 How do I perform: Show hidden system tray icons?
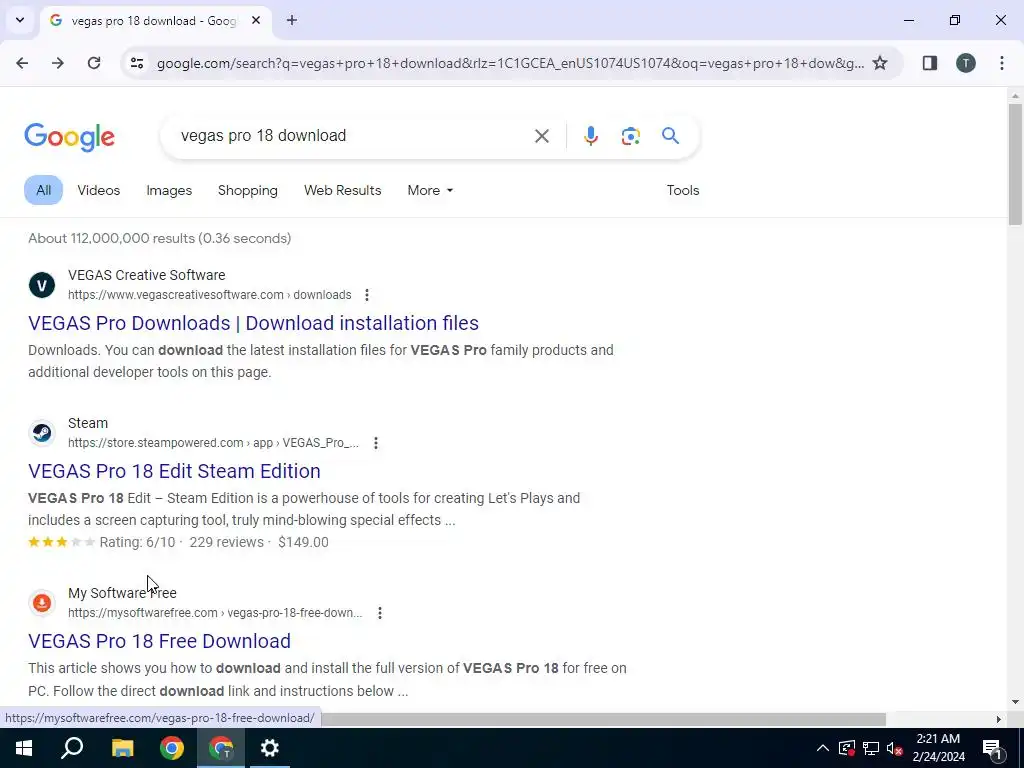(823, 748)
